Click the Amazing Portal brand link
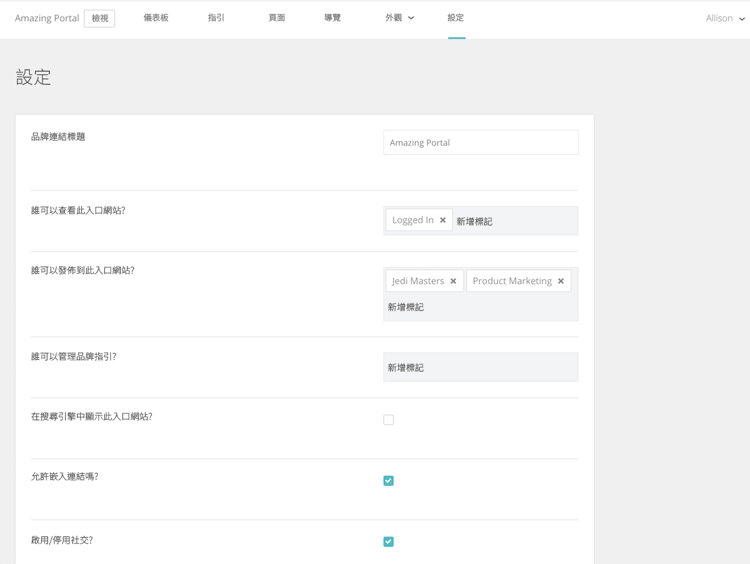 point(47,18)
